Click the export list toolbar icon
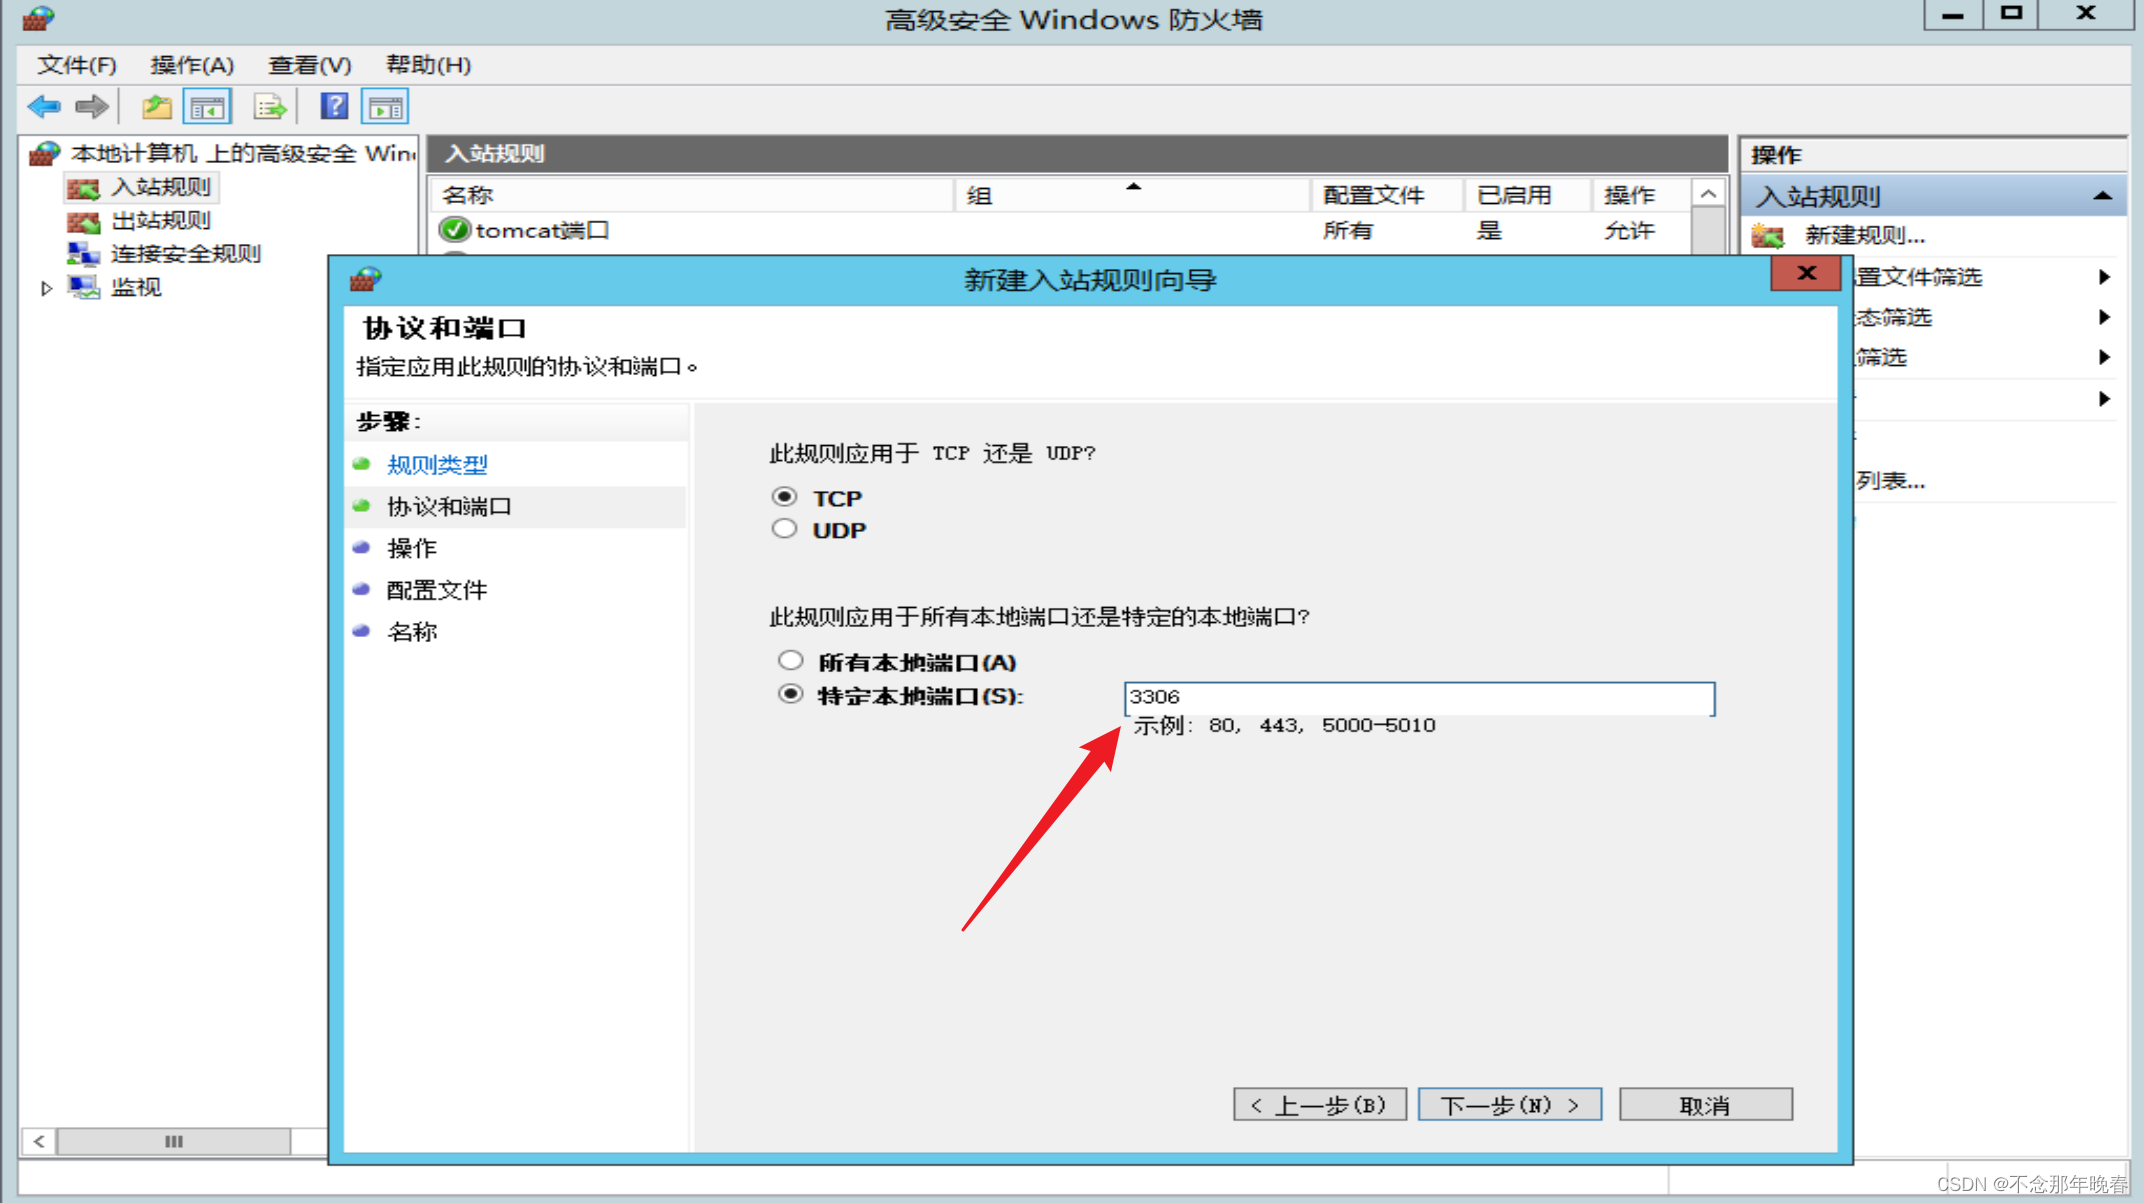The image size is (2144, 1203). 270,106
